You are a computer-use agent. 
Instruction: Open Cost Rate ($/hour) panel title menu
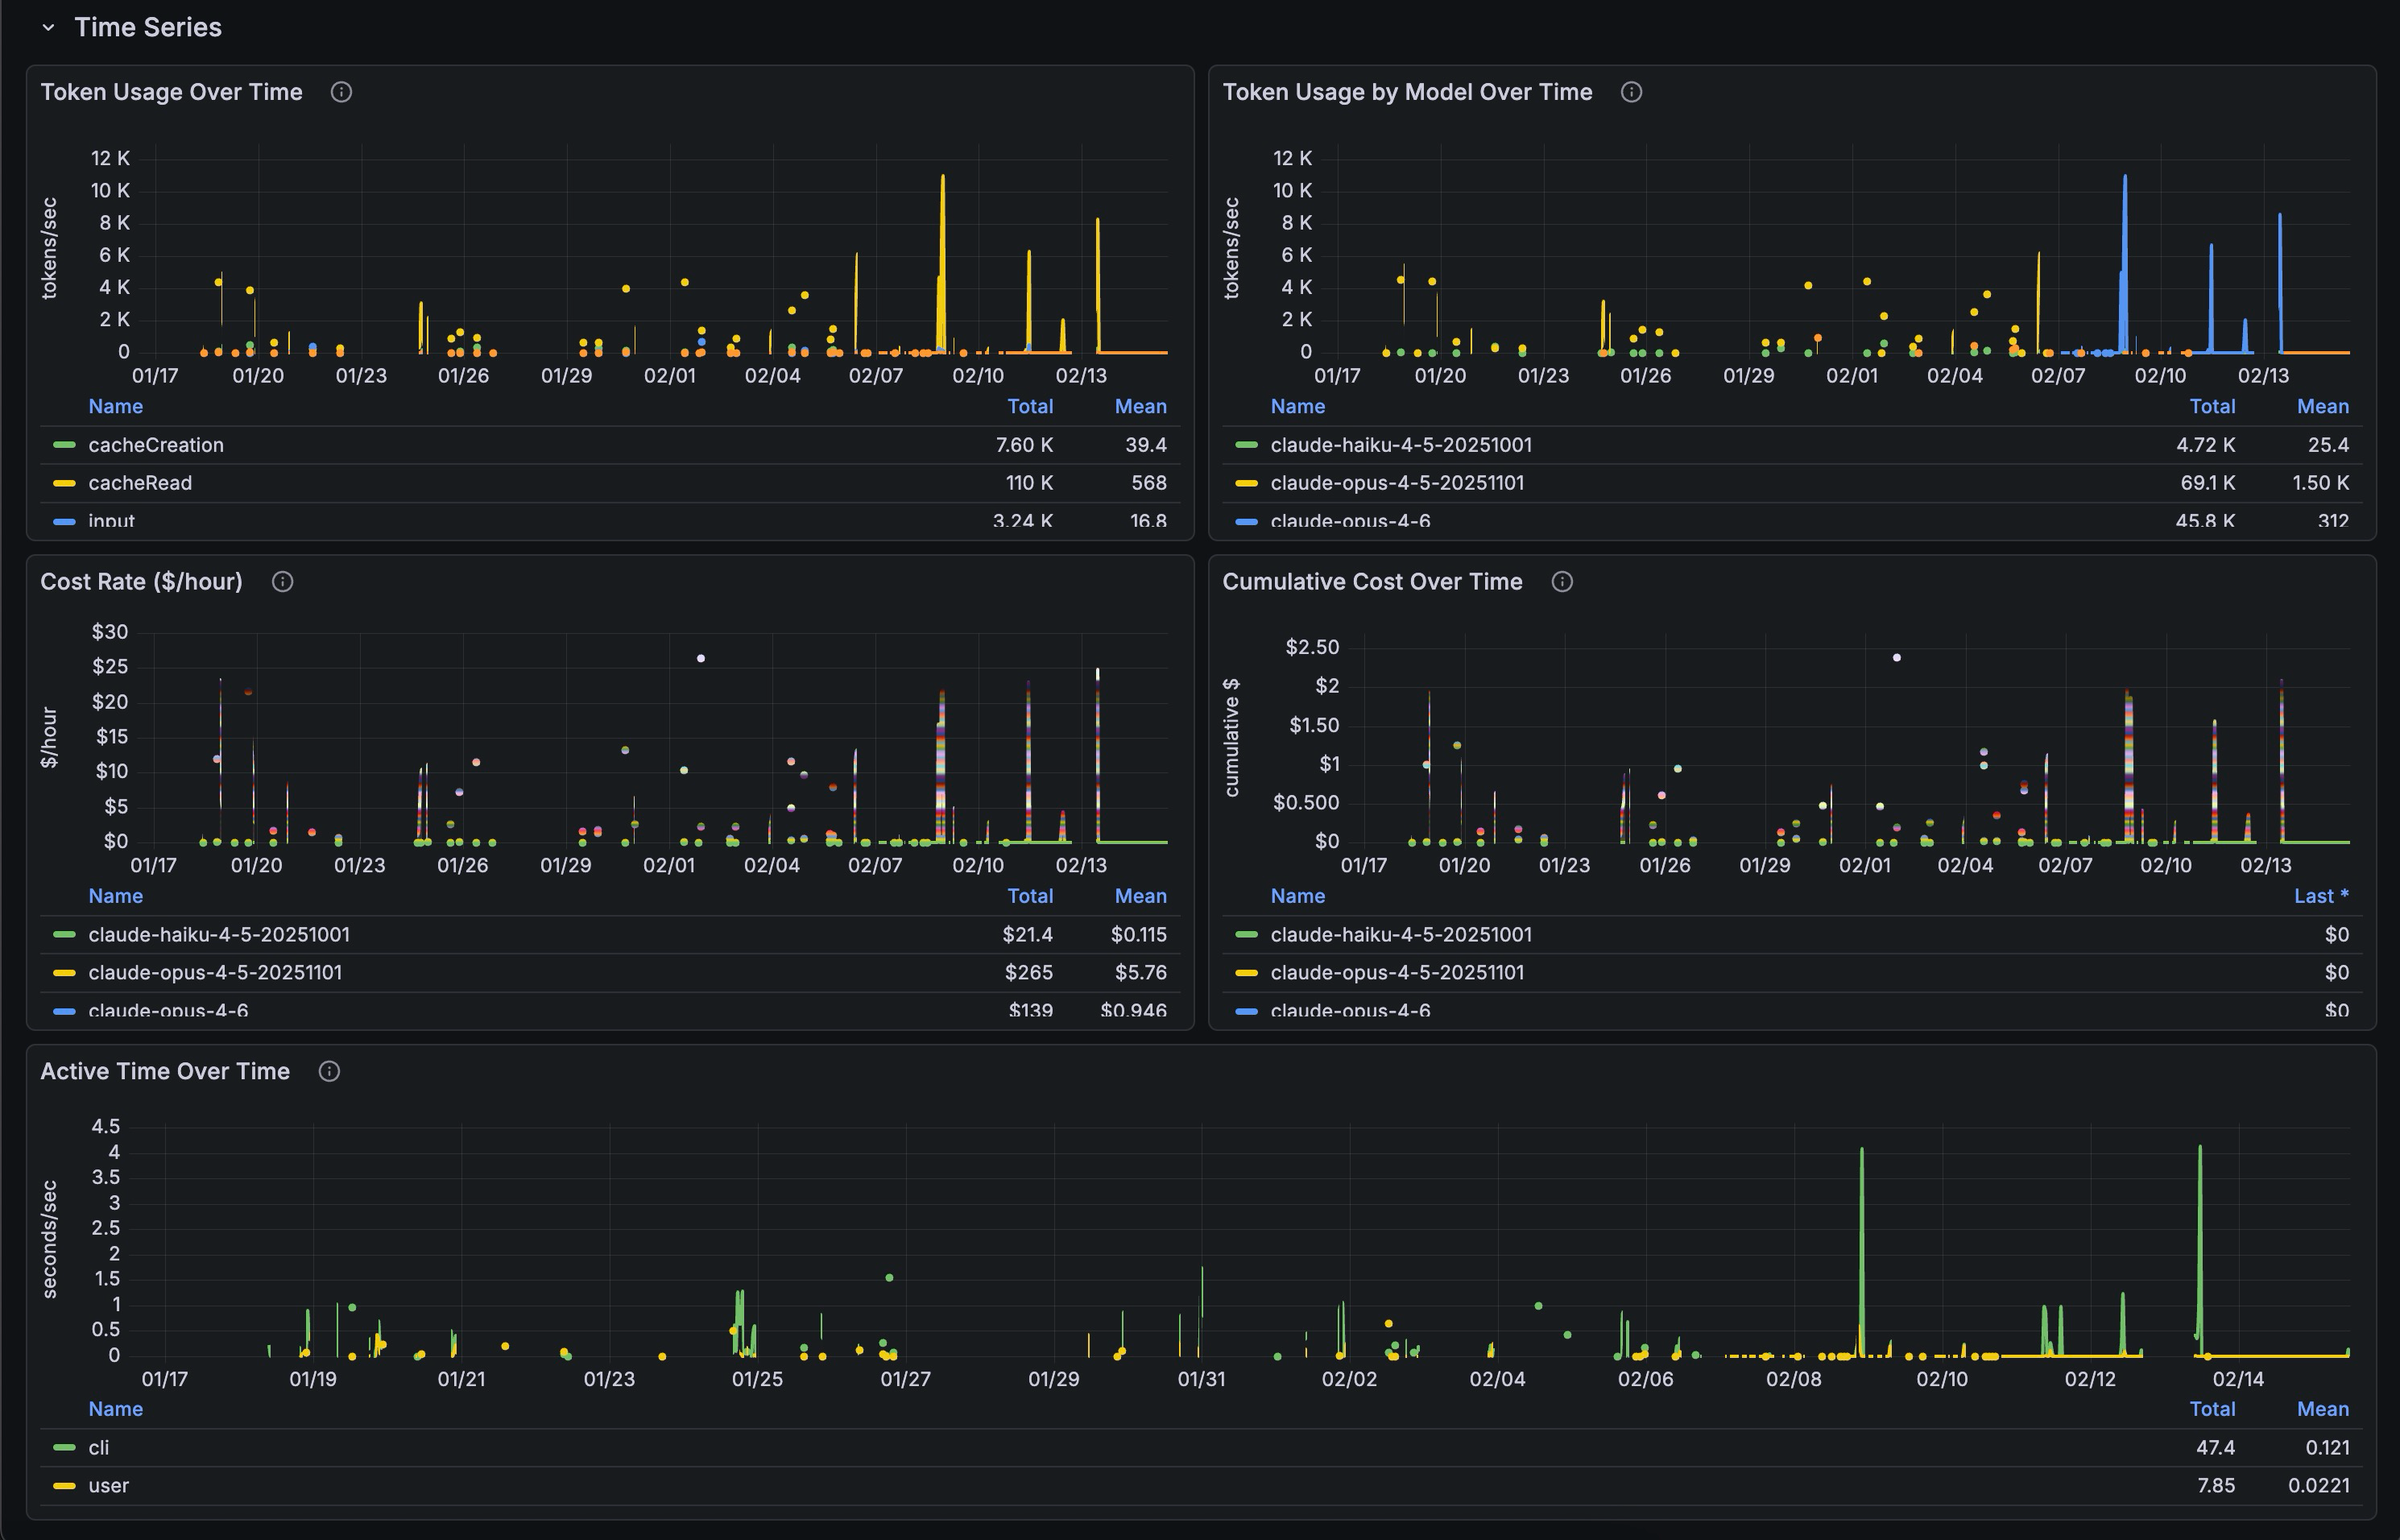[x=141, y=582]
